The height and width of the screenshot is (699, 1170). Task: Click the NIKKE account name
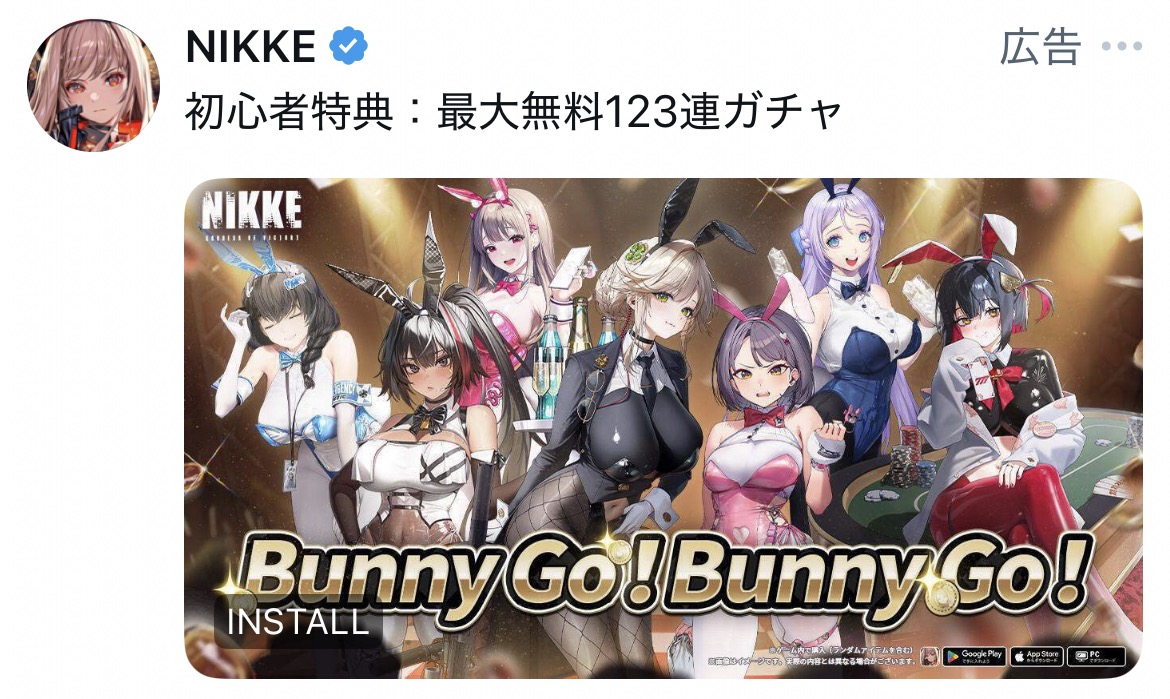click(x=251, y=46)
